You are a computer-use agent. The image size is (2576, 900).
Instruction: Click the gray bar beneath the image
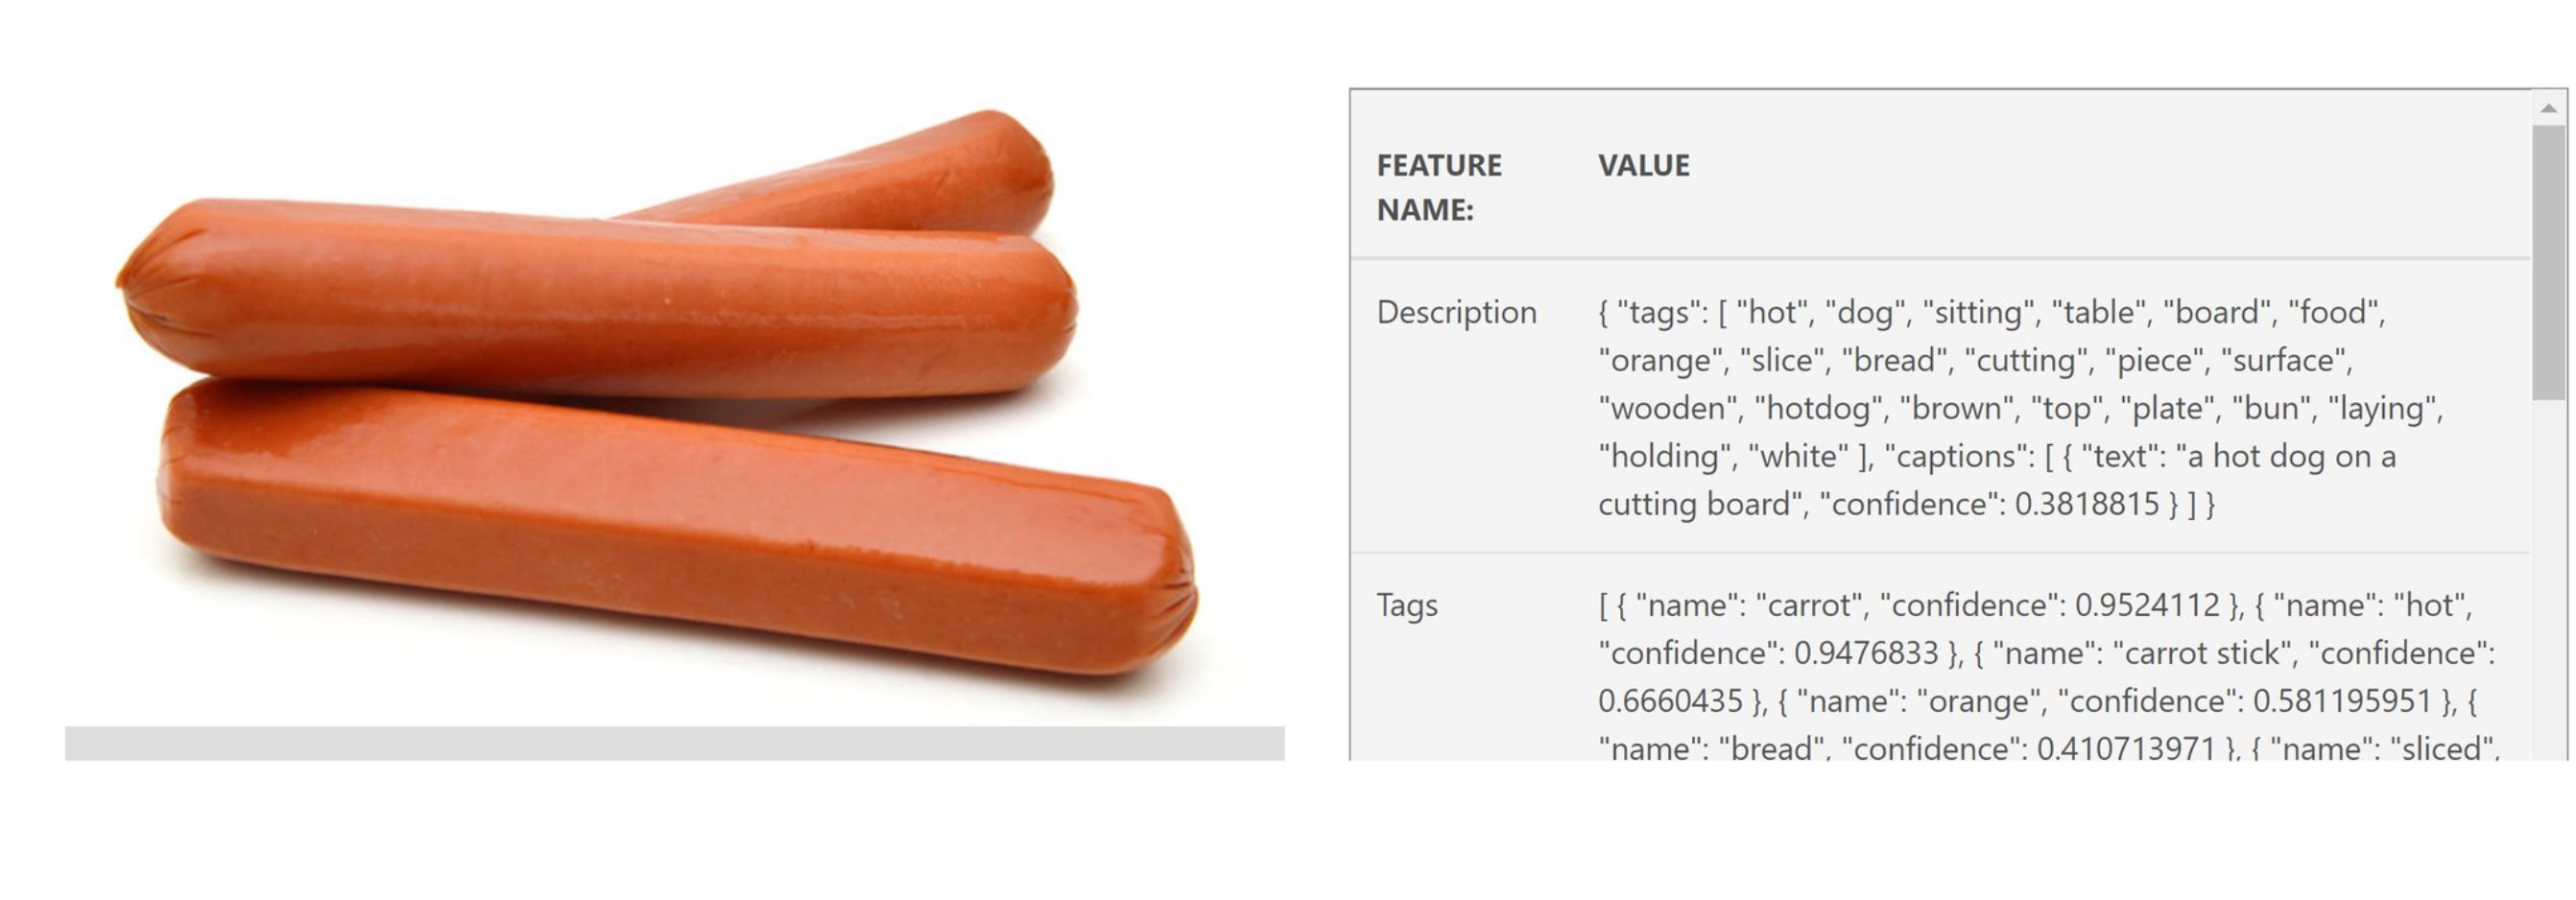tap(674, 743)
